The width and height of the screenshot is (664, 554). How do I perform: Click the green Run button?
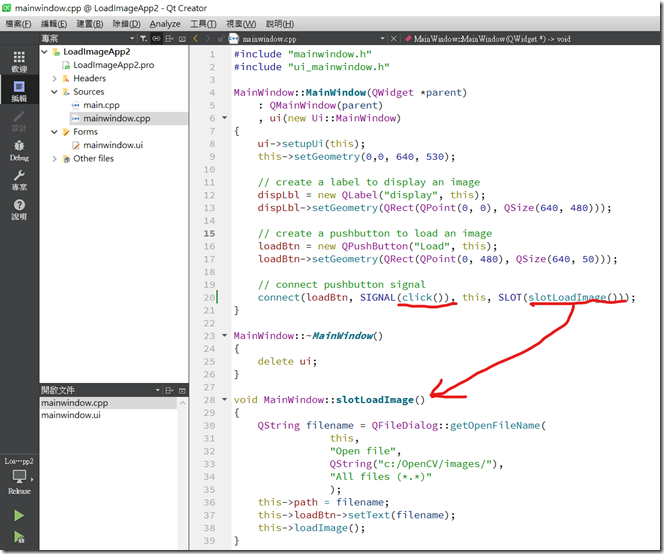(x=19, y=516)
